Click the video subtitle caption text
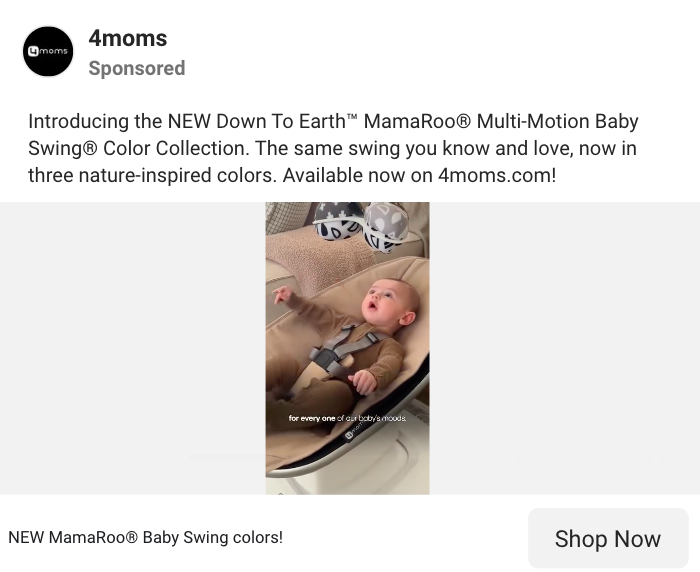 [347, 418]
